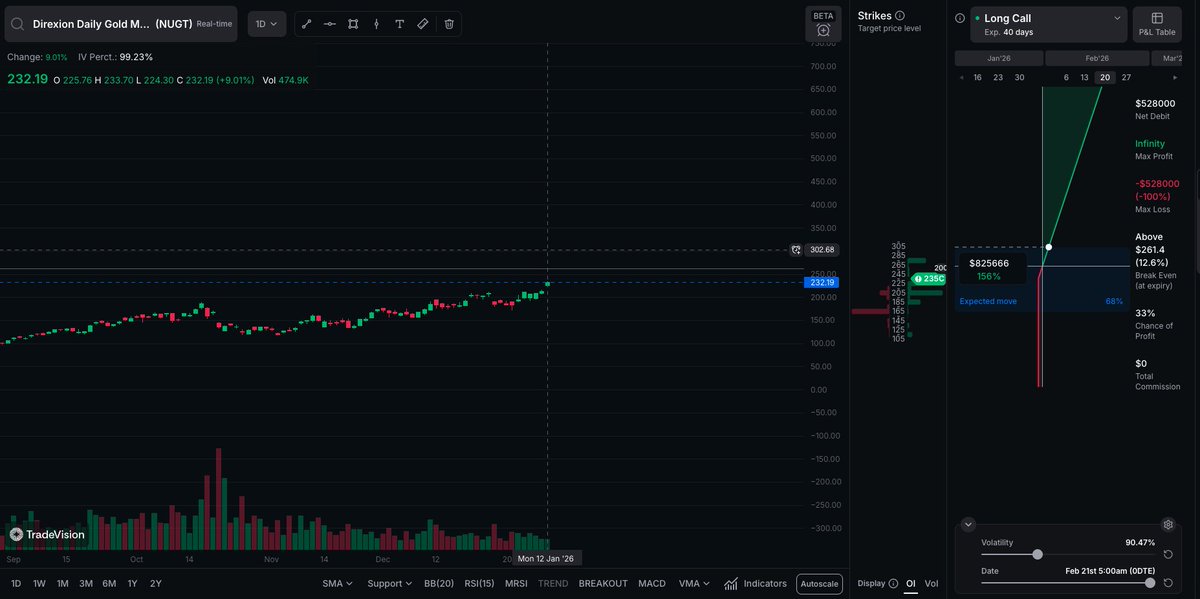Toggle the TREND indicator
The image size is (1200, 599).
point(553,583)
